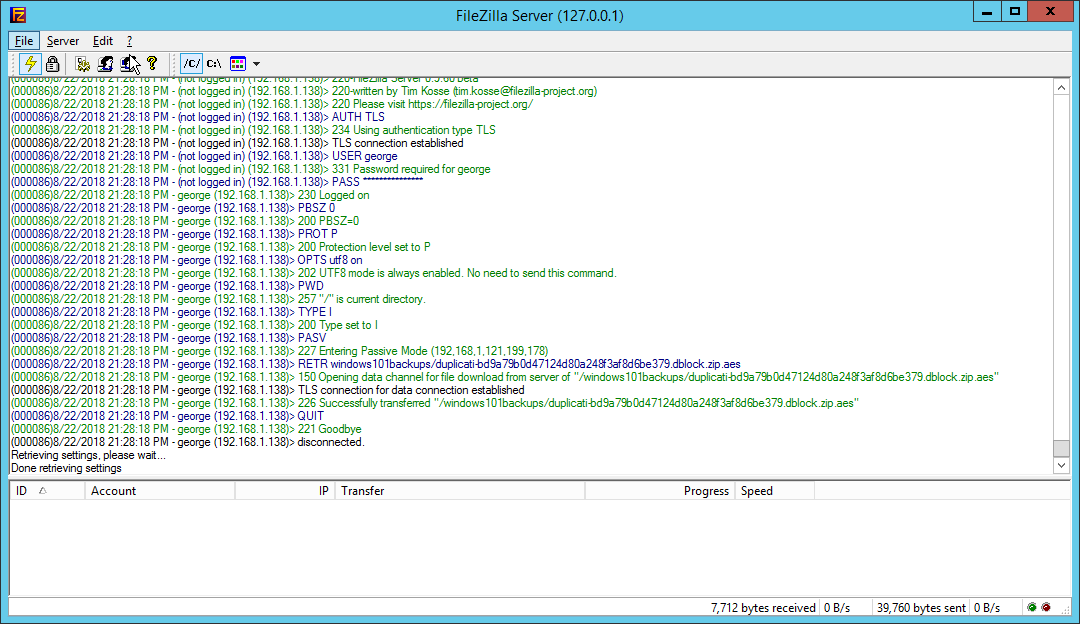Lock the server with the padlock icon

(x=52, y=63)
